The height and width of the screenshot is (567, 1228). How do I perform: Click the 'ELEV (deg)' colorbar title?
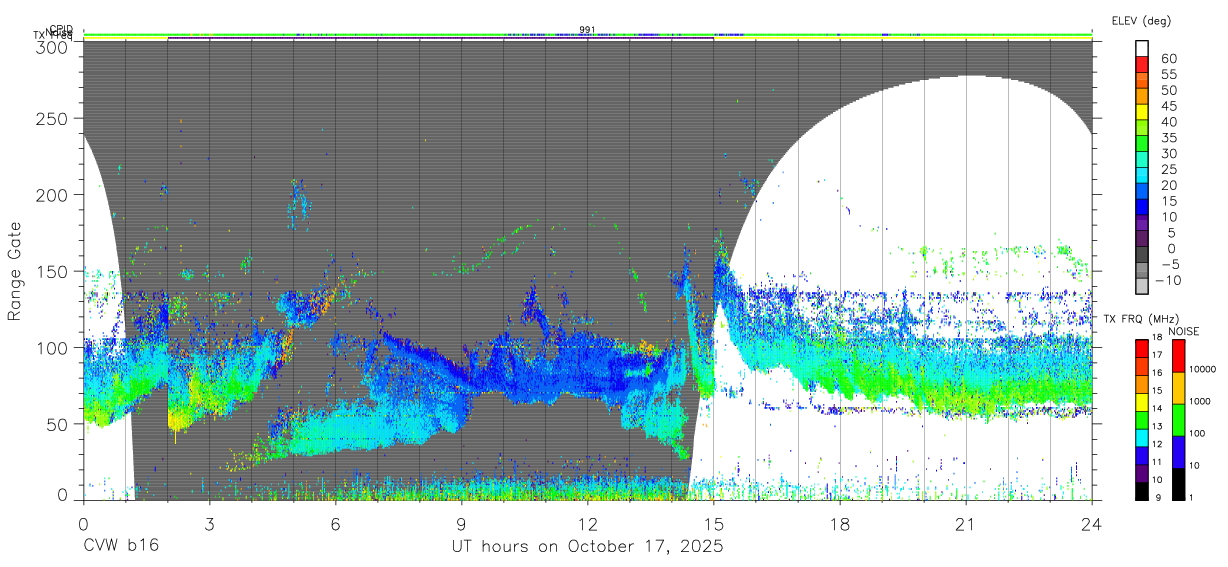pyautogui.click(x=1141, y=20)
